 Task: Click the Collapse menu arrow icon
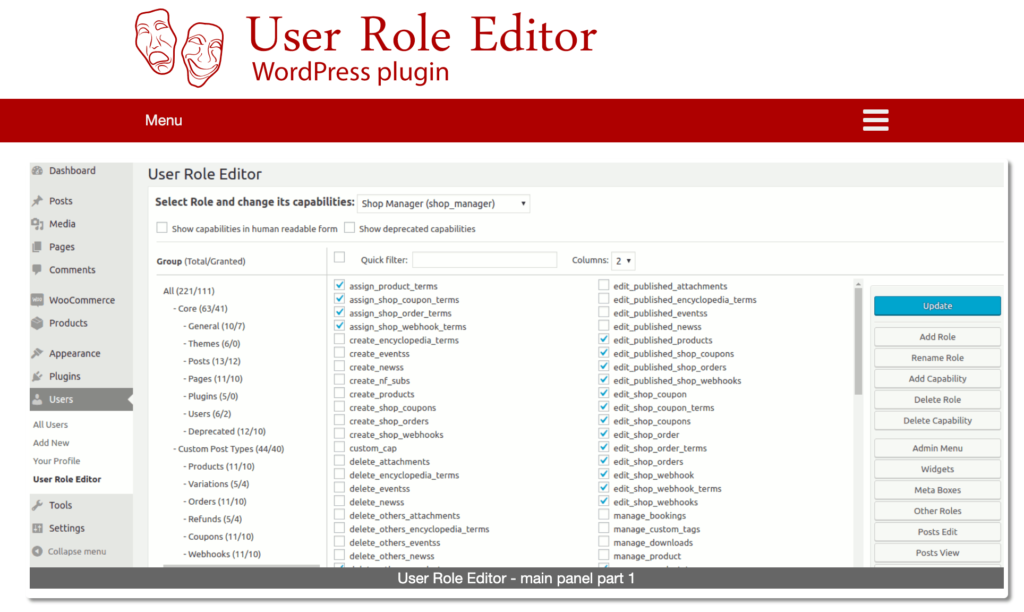point(37,551)
